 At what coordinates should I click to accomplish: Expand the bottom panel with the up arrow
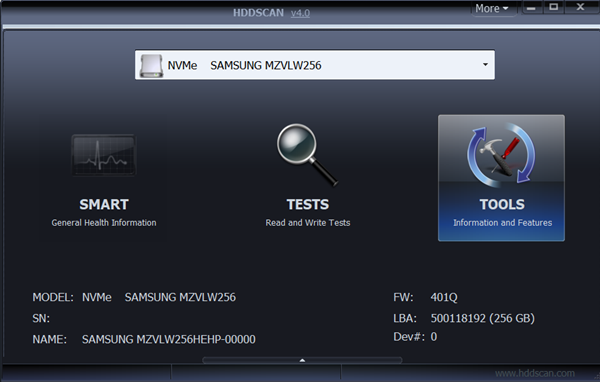[302, 360]
